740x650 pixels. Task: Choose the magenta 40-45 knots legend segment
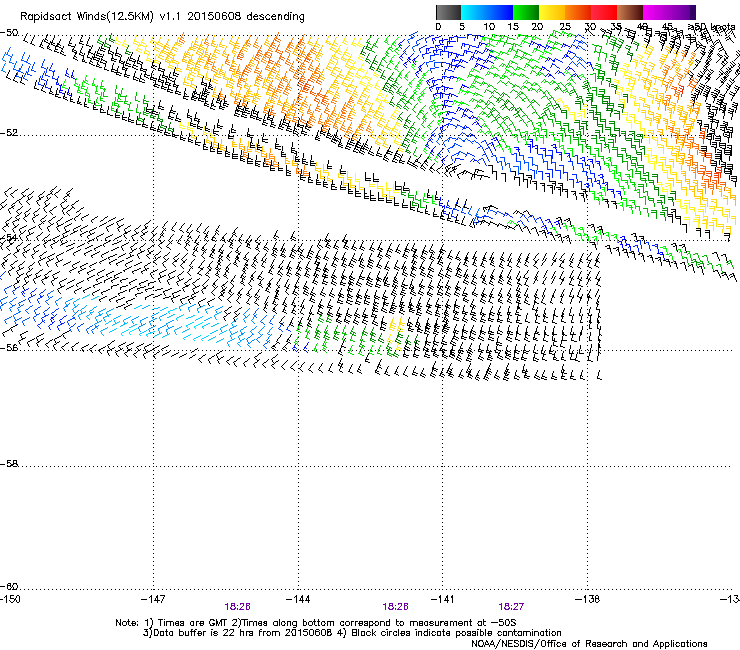656,12
